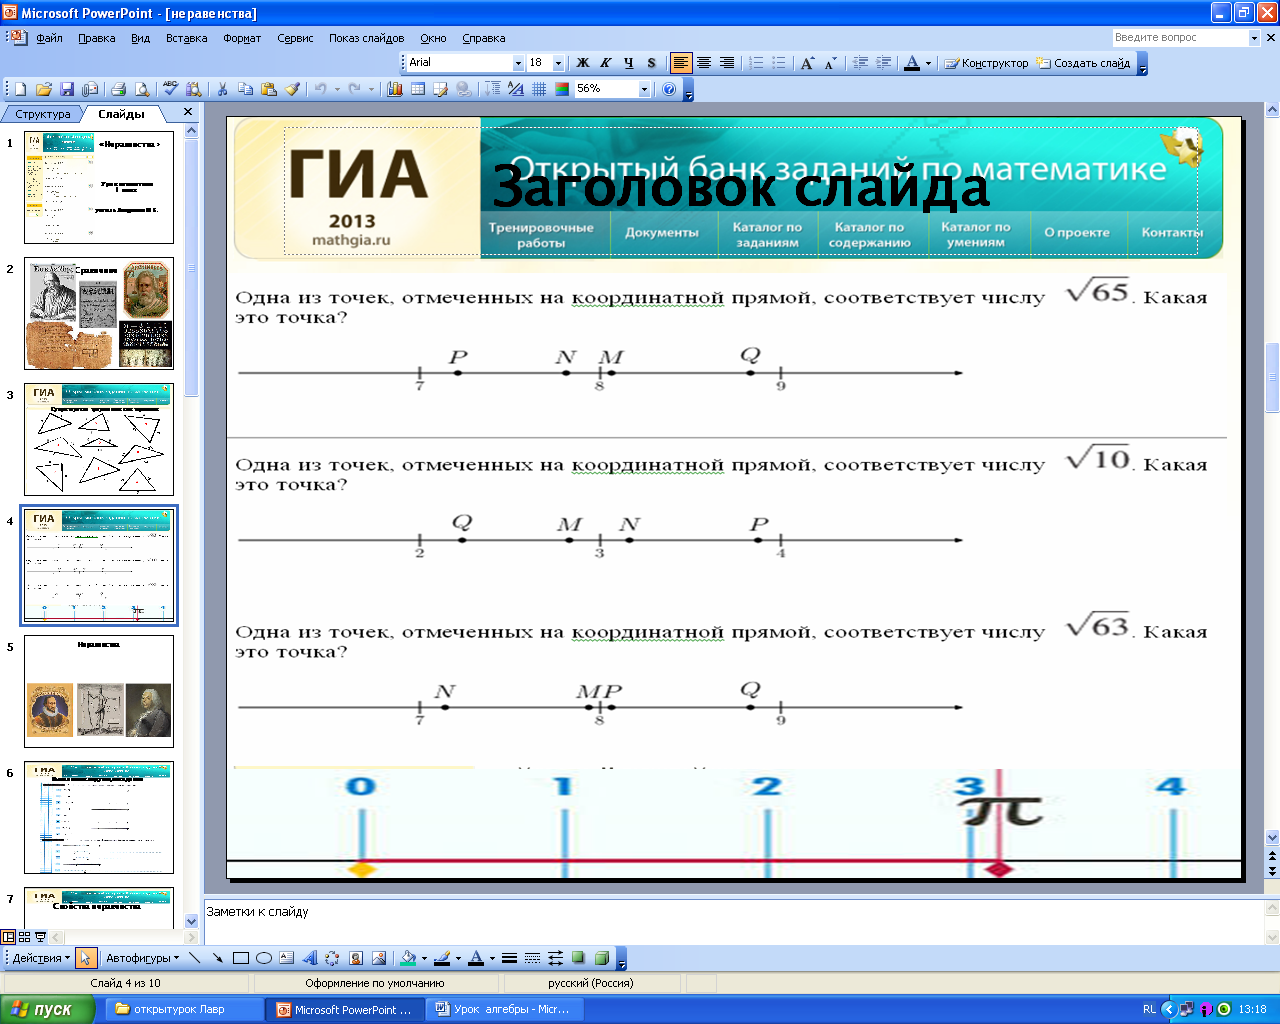1280x1024 pixels.
Task: Toggle Italic (К) formatting
Action: pos(606,63)
